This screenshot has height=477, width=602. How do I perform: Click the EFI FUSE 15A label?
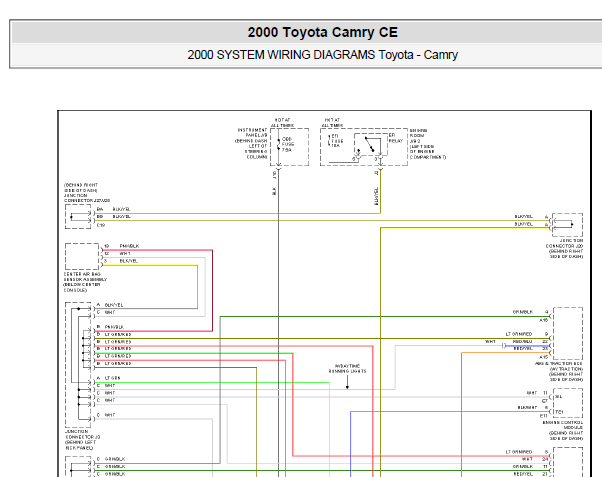coord(337,141)
